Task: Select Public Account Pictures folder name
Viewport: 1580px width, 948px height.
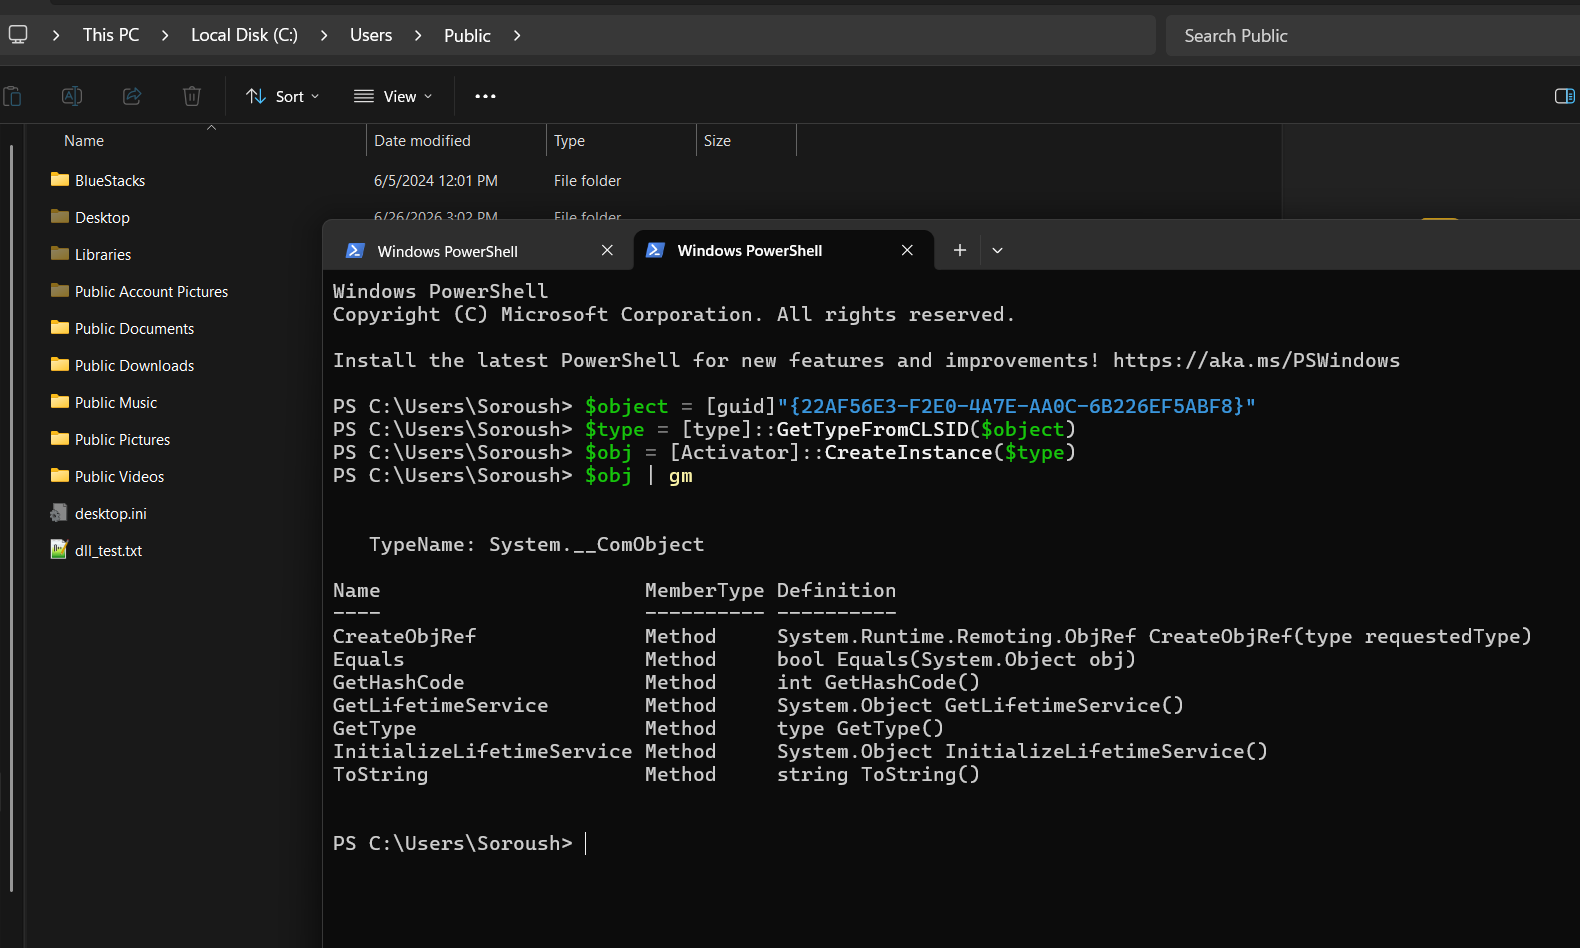Action: (151, 292)
